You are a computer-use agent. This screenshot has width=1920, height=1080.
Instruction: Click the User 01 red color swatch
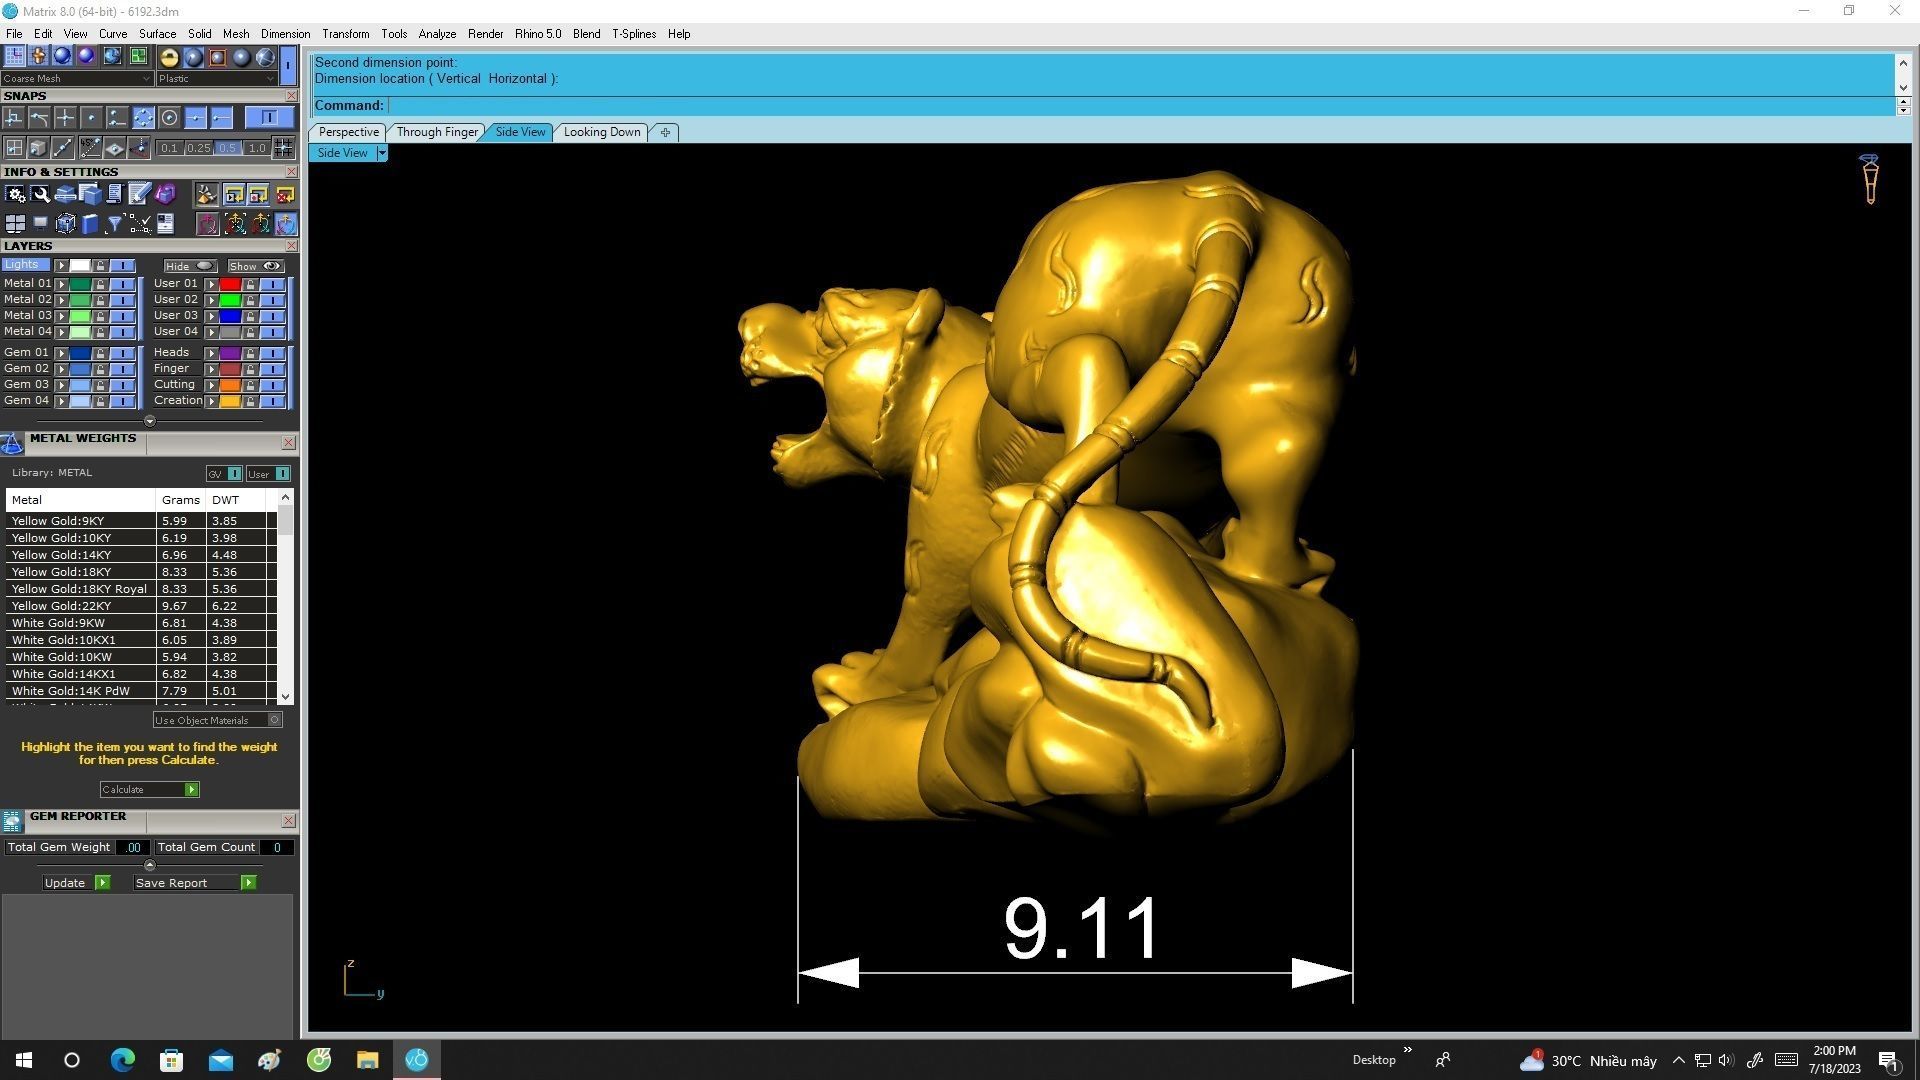click(x=230, y=284)
